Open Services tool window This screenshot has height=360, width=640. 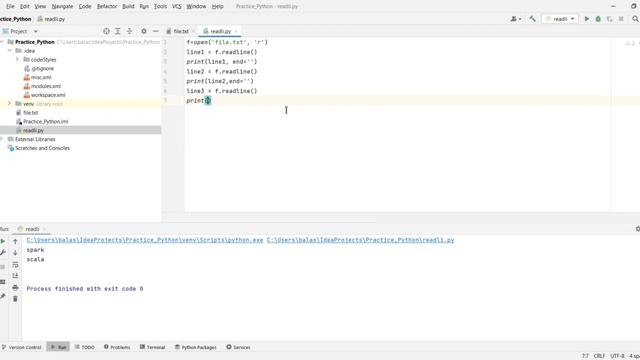coord(238,347)
